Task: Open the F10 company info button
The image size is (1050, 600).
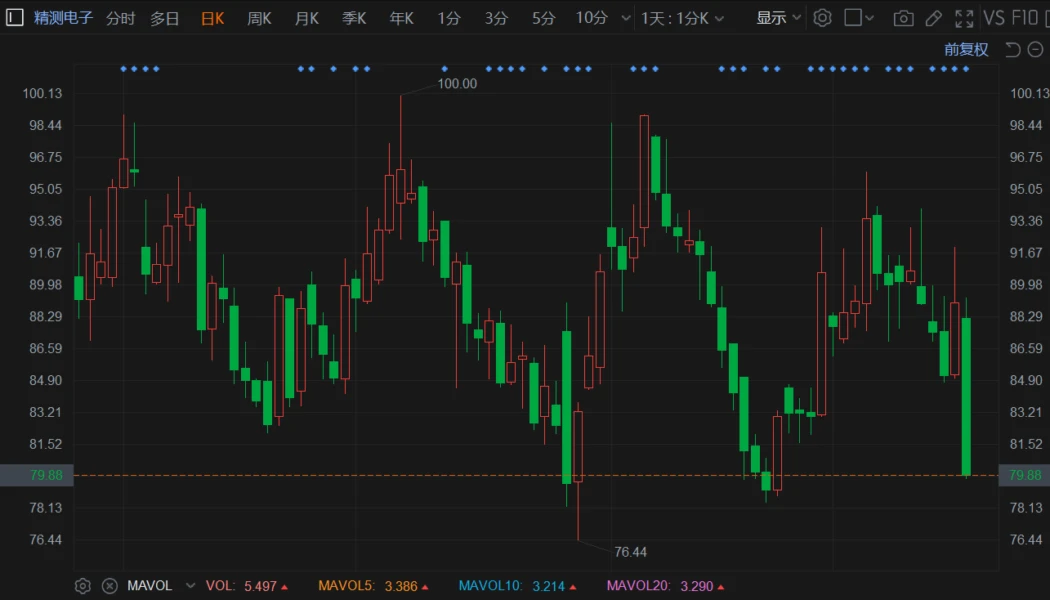Action: (x=1026, y=18)
